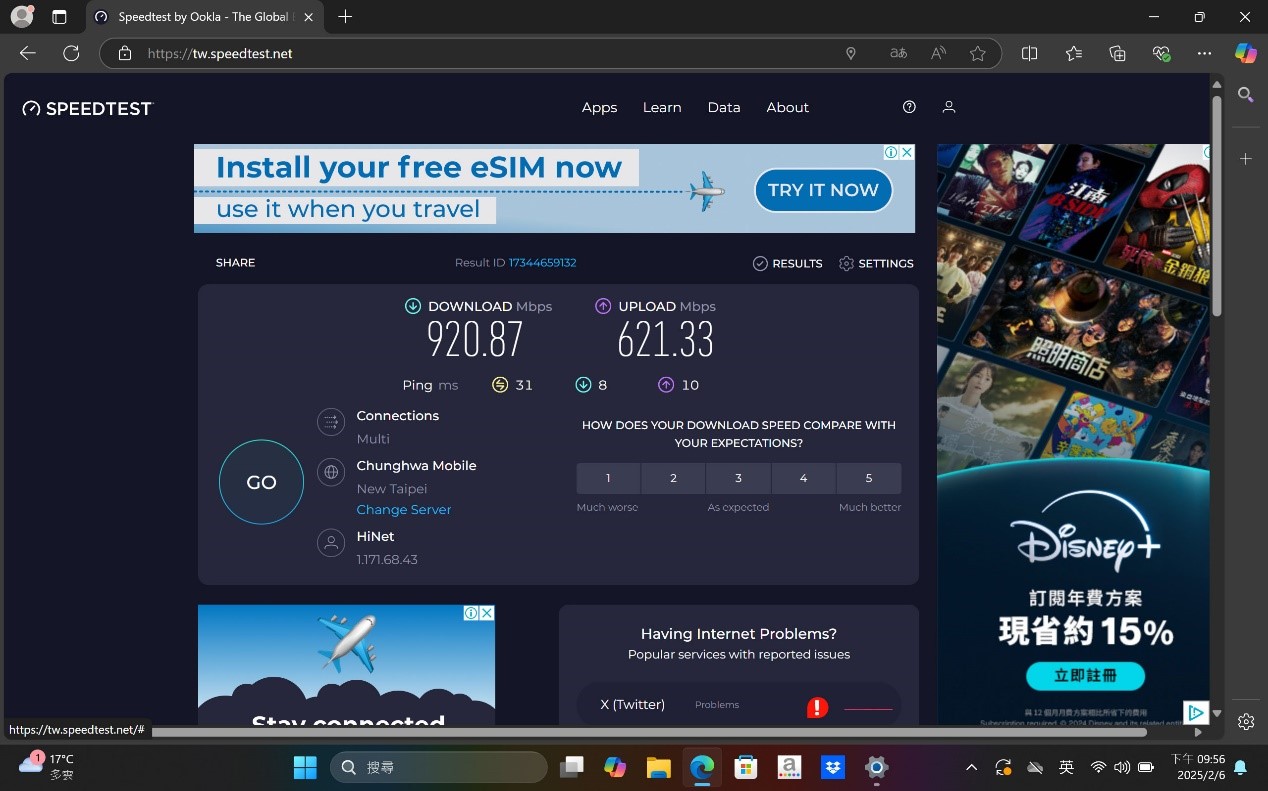The height and width of the screenshot is (791, 1268).
Task: Open the Learn menu
Action: [662, 108]
